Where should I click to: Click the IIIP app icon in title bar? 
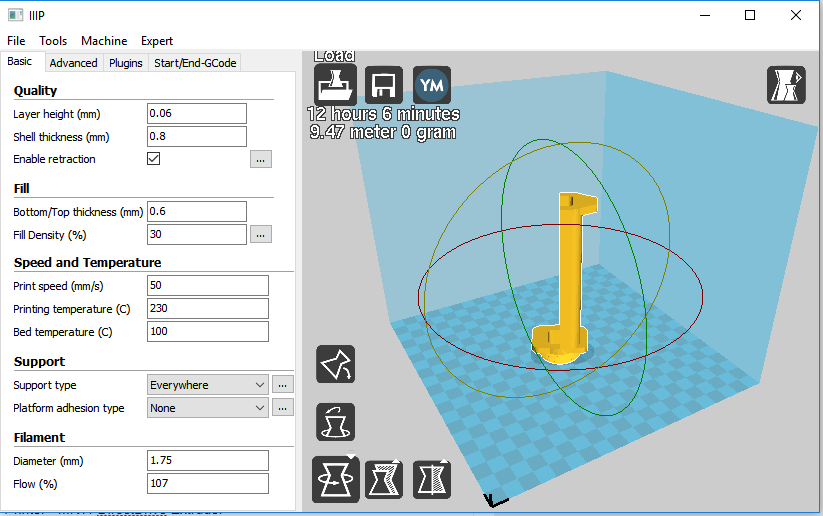(15, 15)
